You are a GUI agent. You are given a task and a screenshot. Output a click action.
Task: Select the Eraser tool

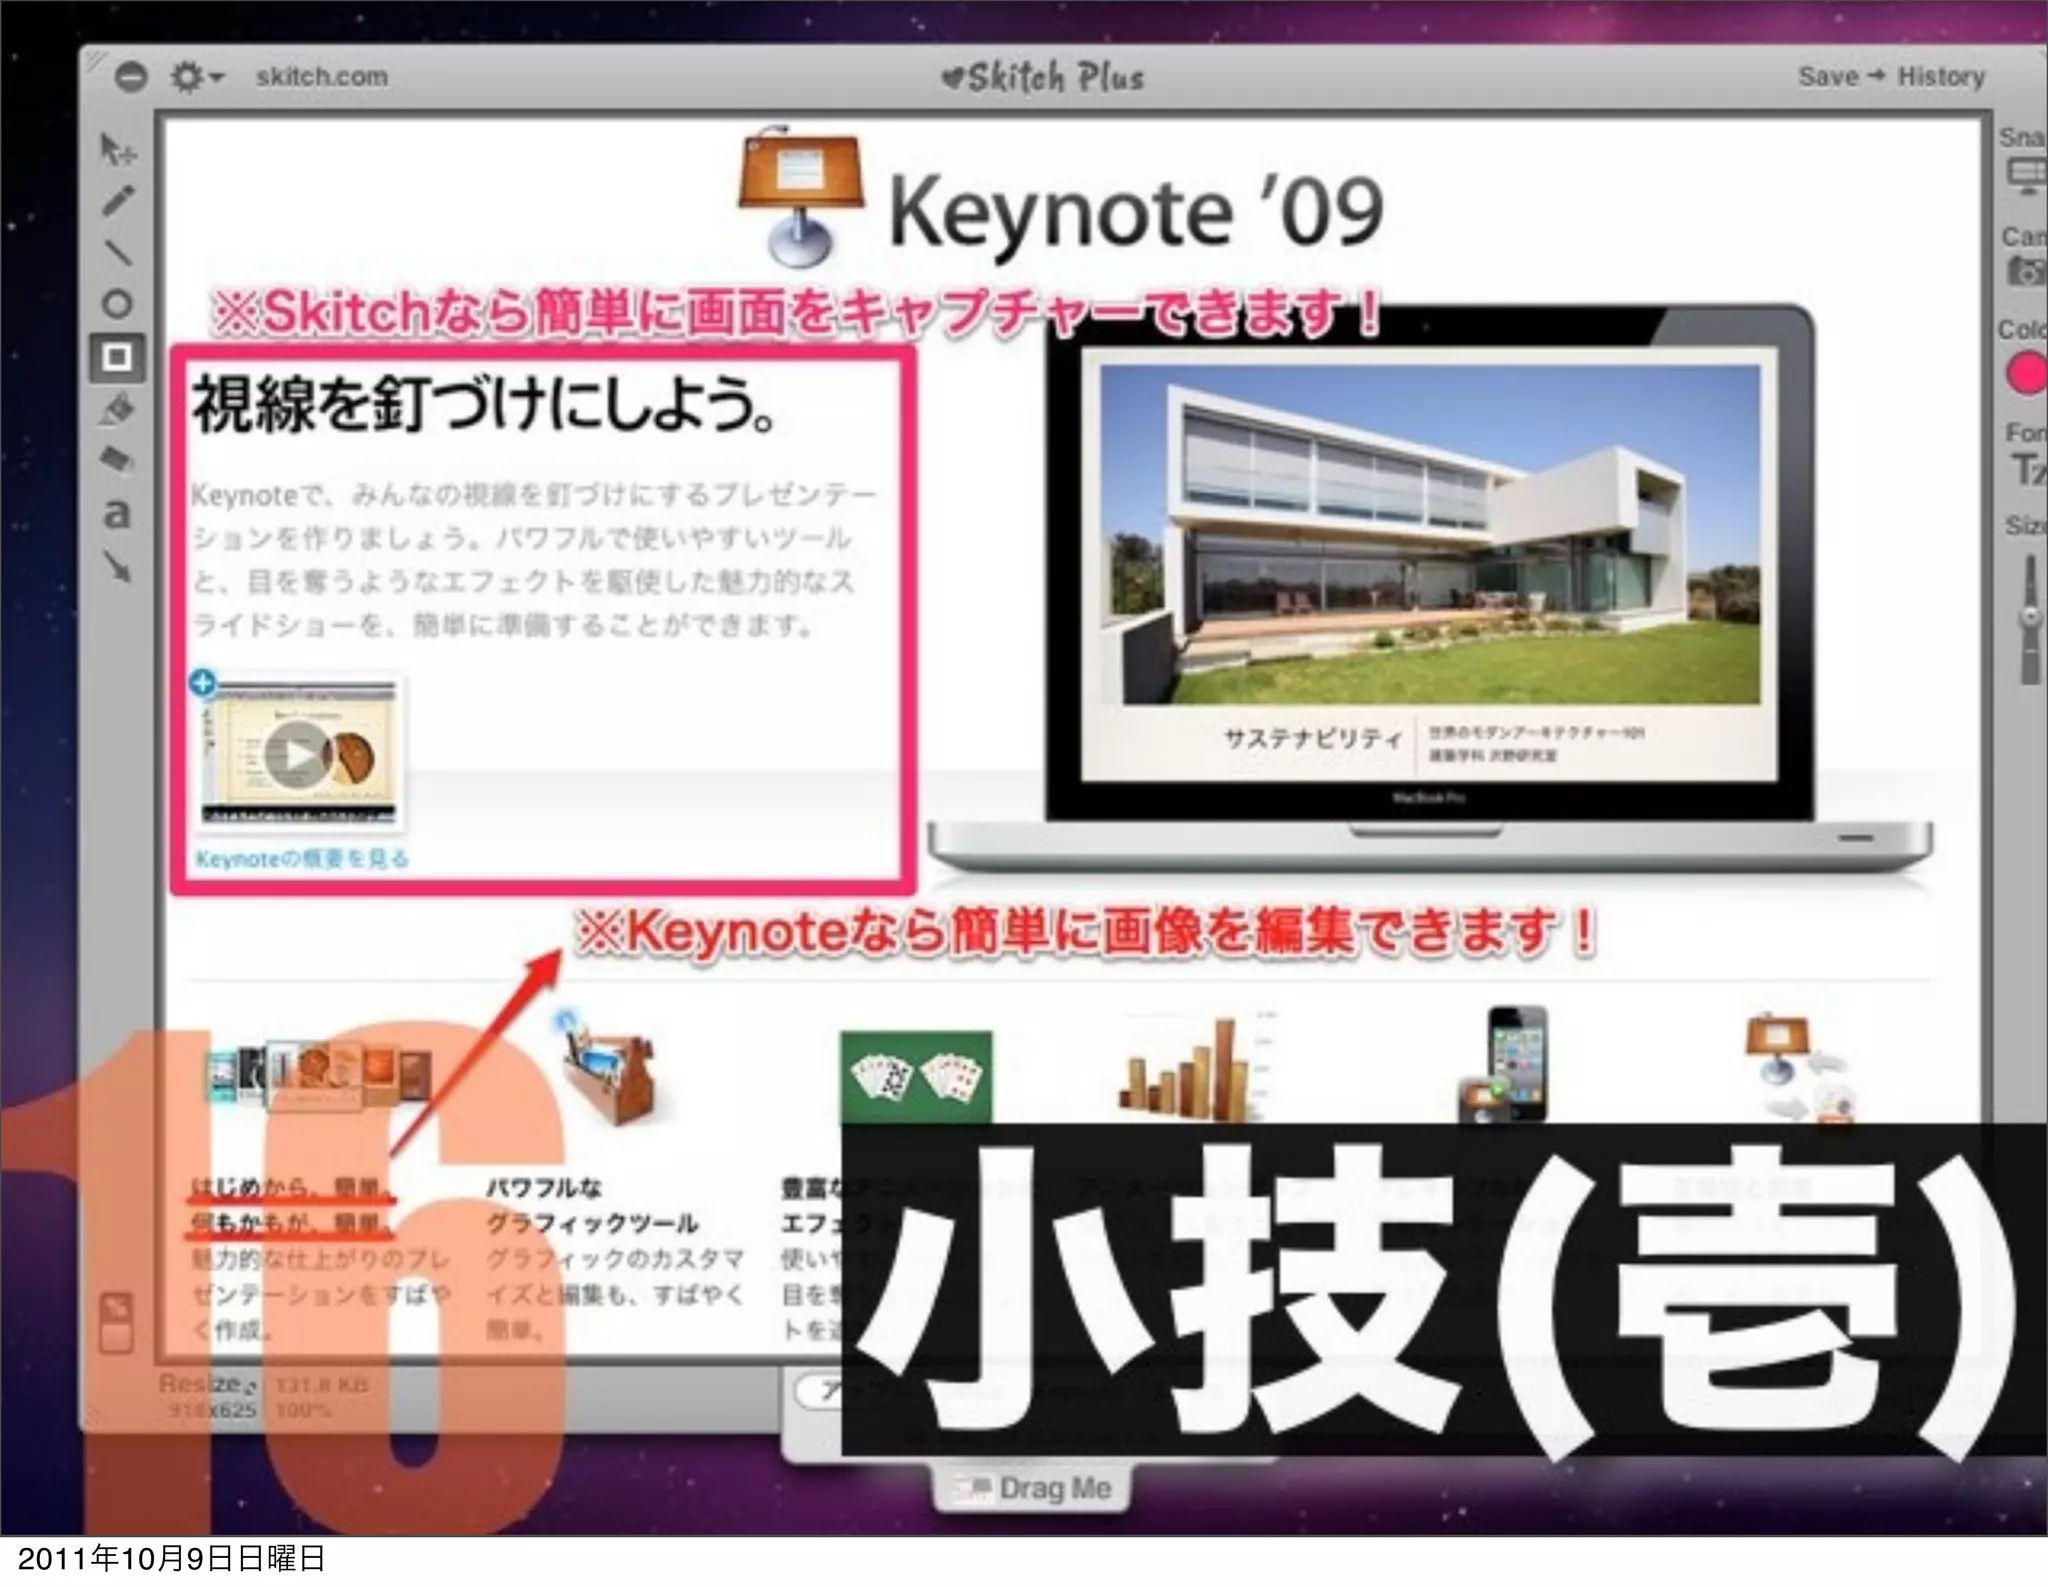[x=117, y=459]
